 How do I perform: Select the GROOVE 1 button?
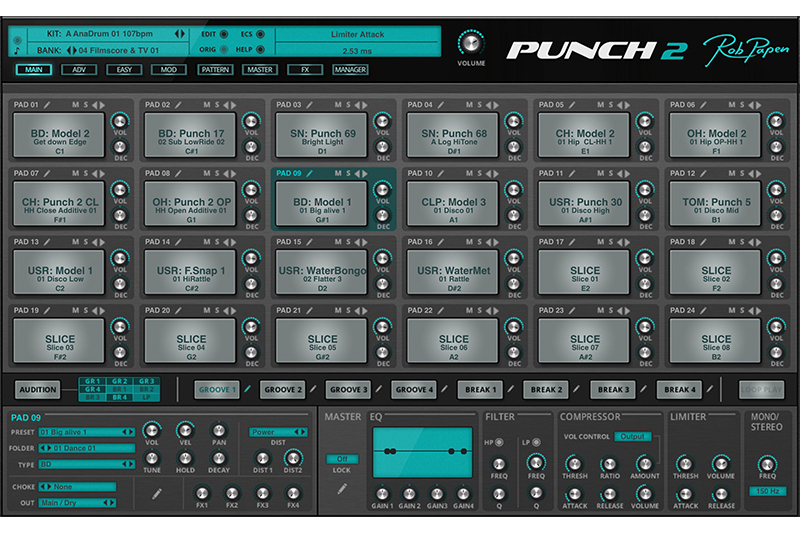217,390
